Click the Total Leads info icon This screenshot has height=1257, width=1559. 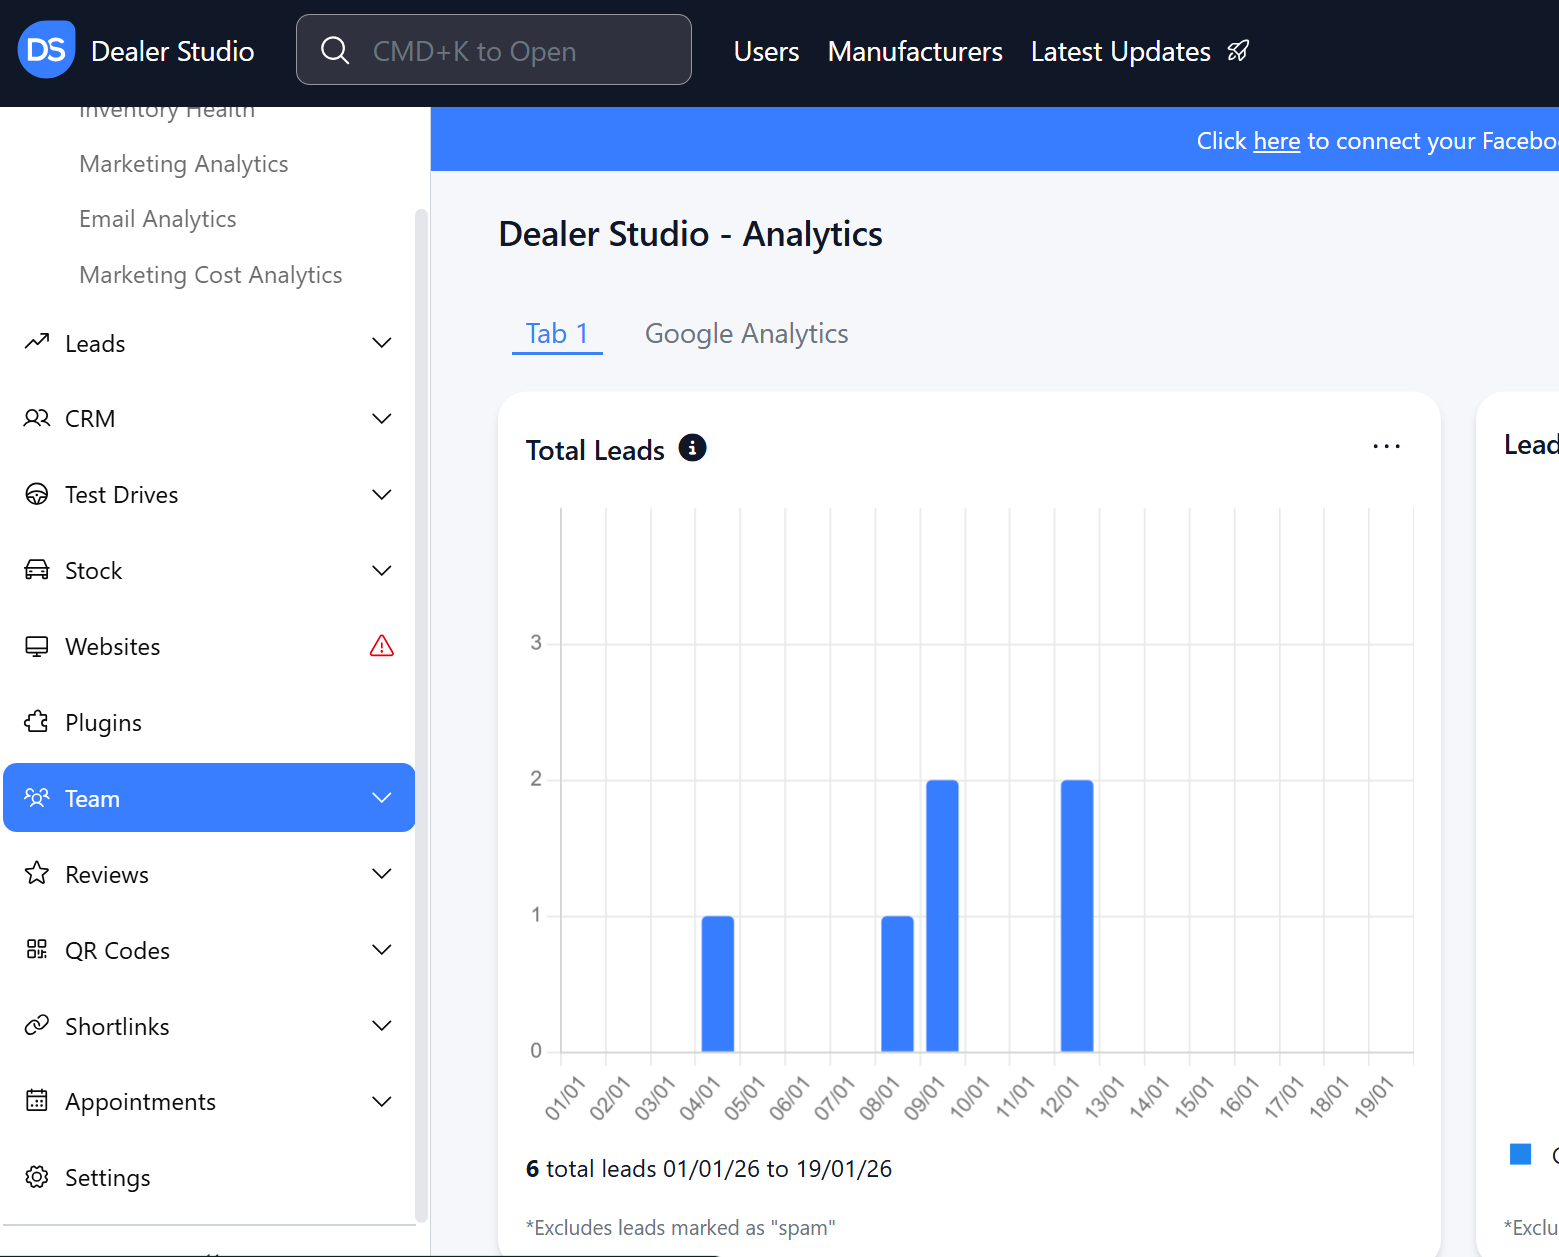(x=692, y=448)
